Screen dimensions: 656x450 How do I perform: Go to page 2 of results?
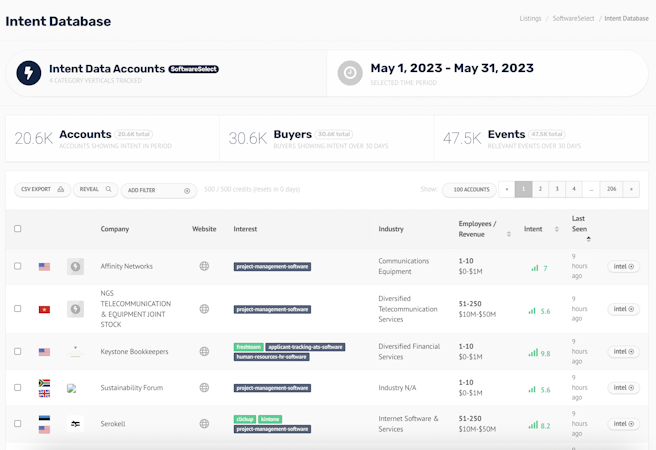click(540, 189)
